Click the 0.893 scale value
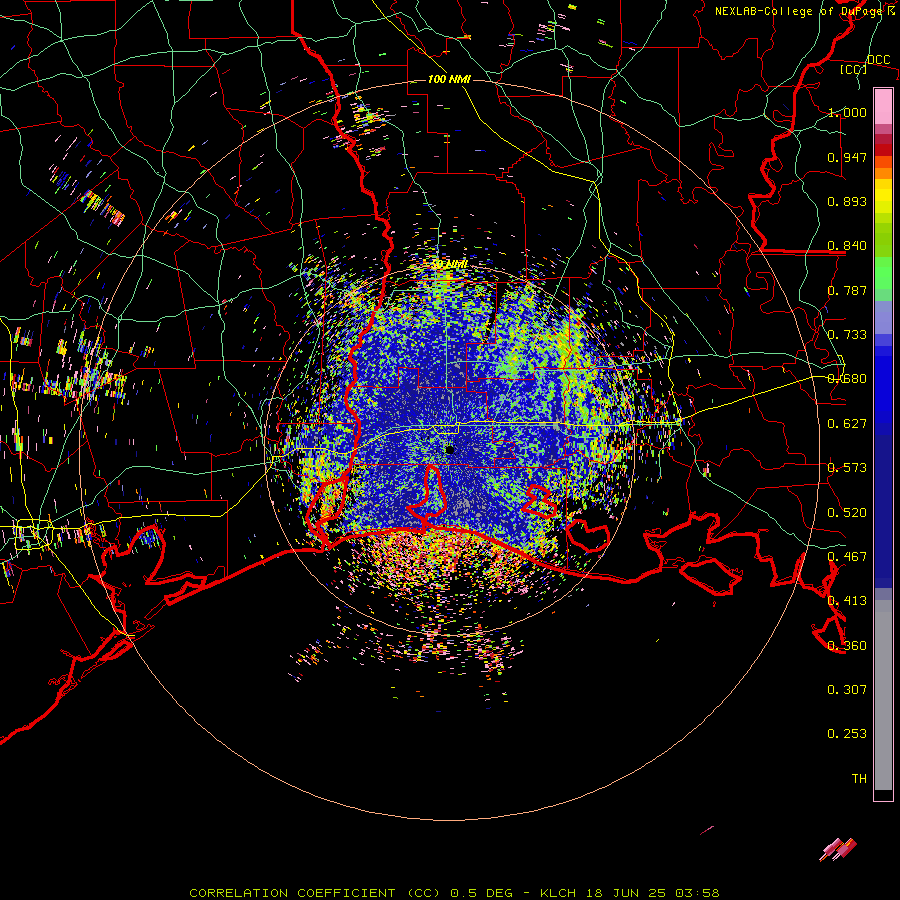Screen dimensions: 900x900 [x=847, y=201]
